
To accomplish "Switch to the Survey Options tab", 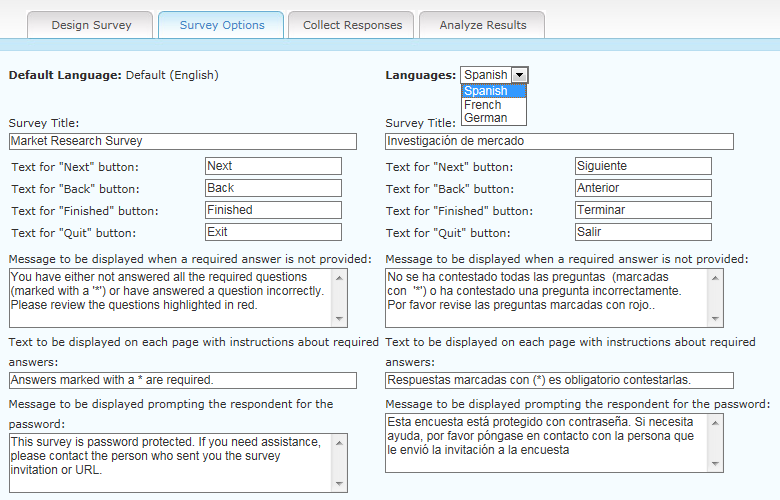I will (x=221, y=25).
